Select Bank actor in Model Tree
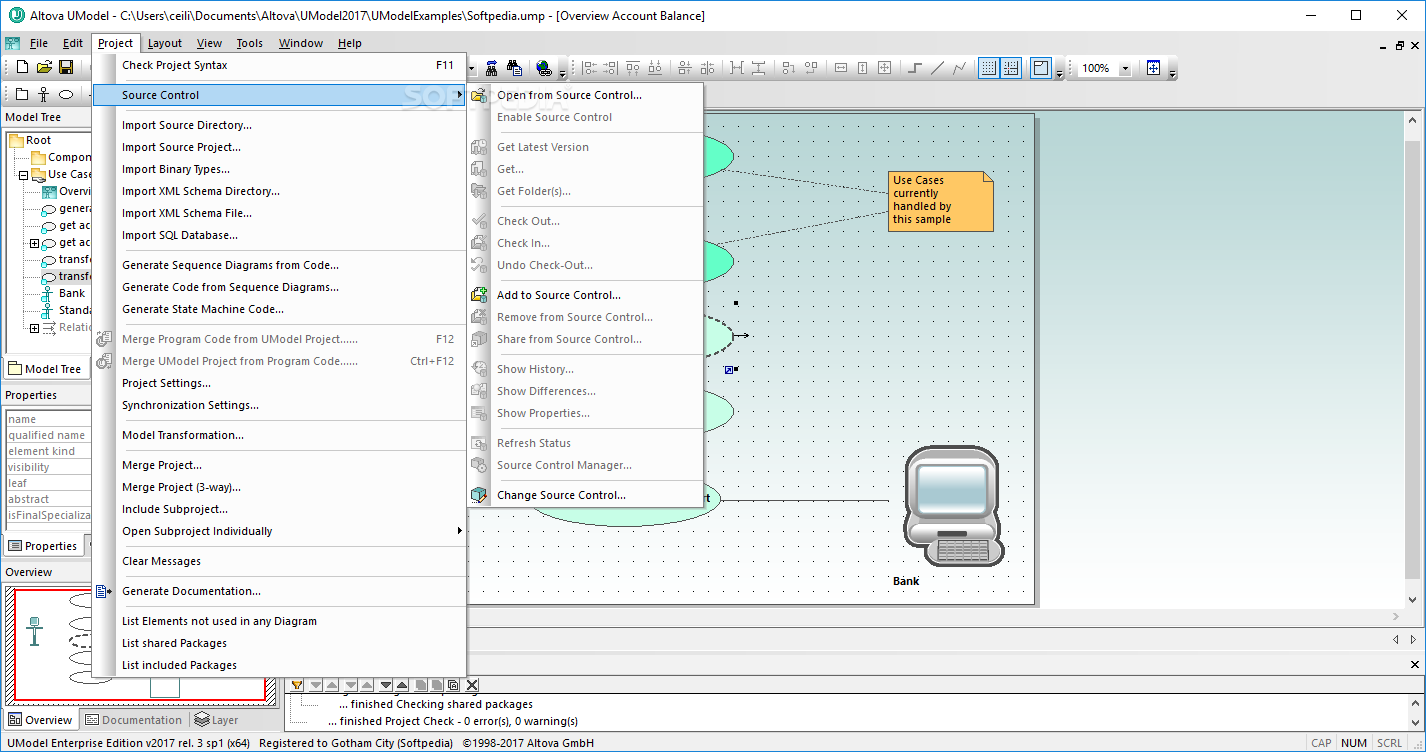This screenshot has height=752, width=1426. click(71, 293)
